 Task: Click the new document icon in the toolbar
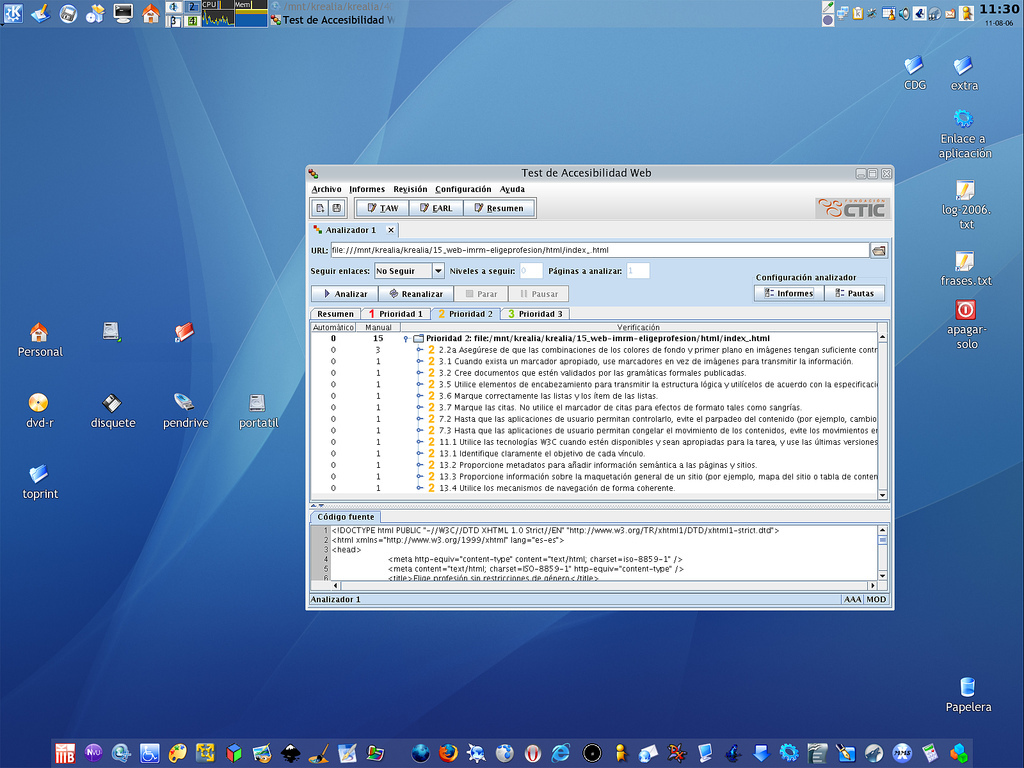tap(320, 208)
